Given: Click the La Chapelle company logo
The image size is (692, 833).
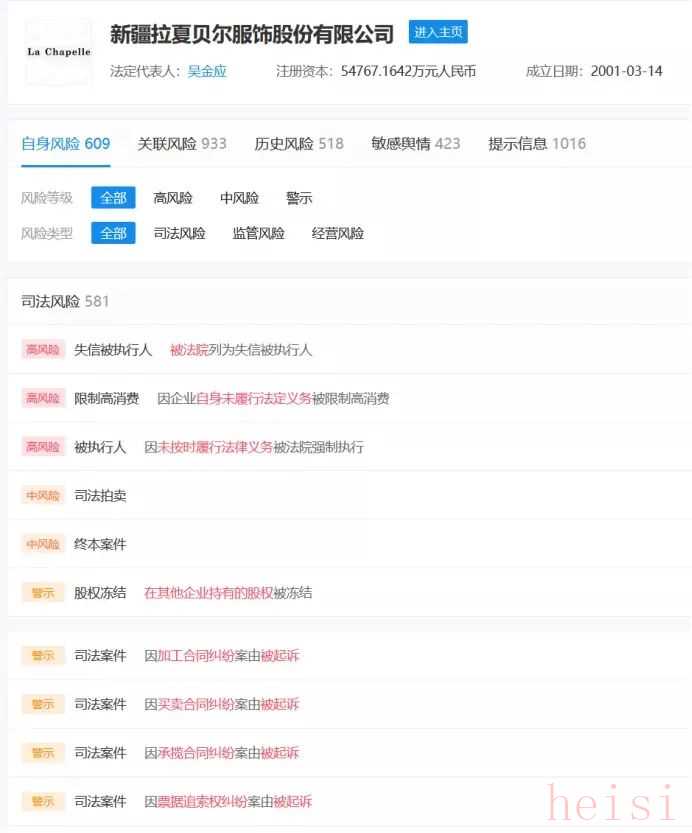Looking at the screenshot, I should [x=58, y=52].
